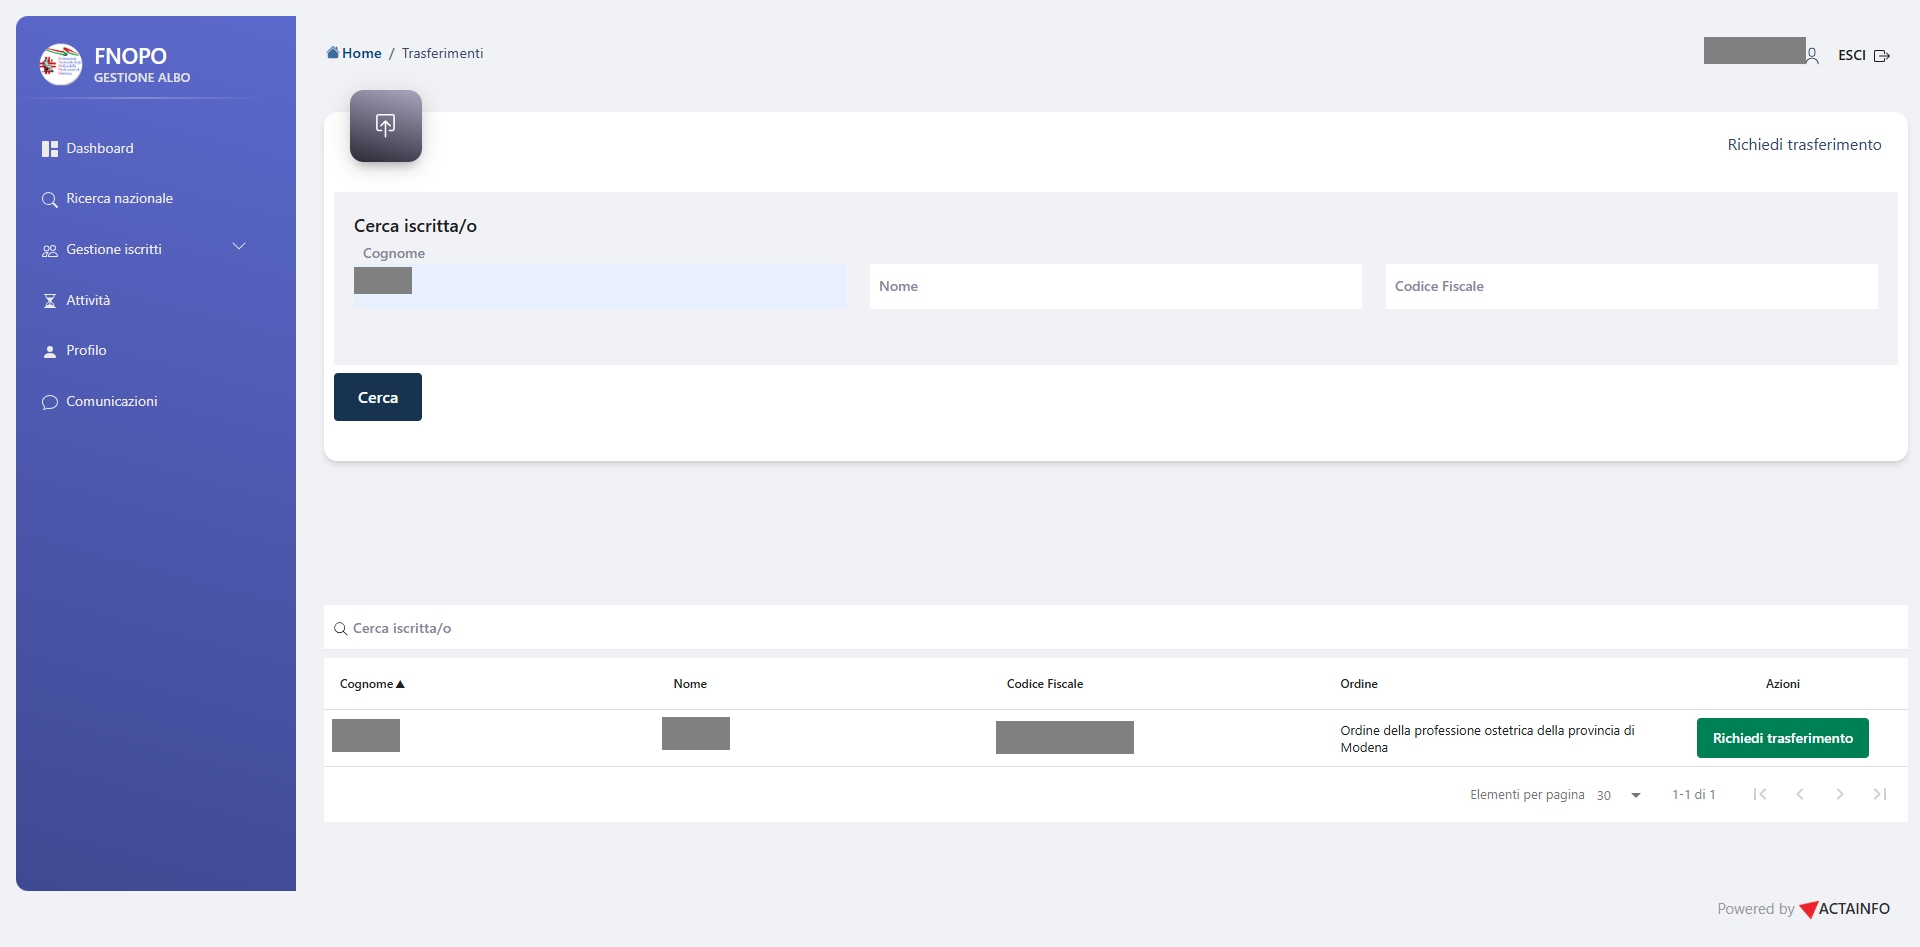Screen dimensions: 1920x947
Task: Jump to first page arrow
Action: 1759,794
